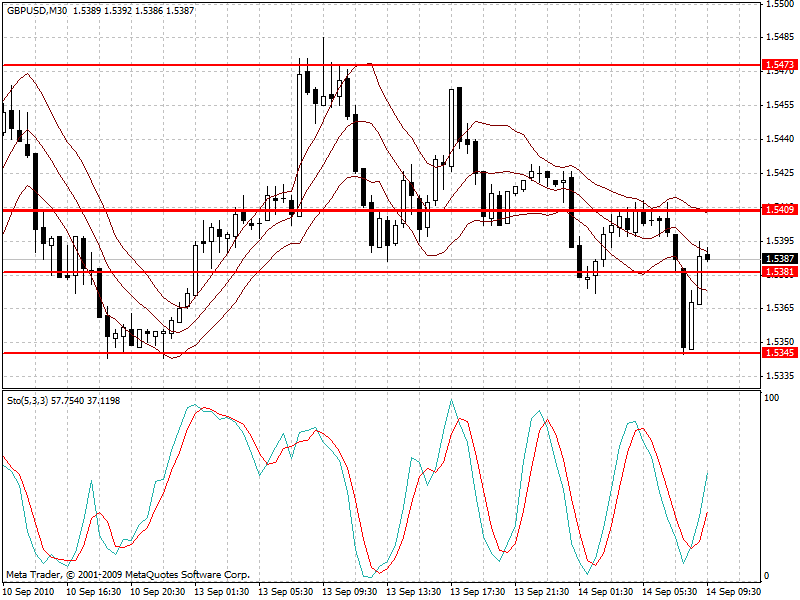Image resolution: width=800 pixels, height=600 pixels.
Task: Select the 13 Sep 05:30 time label
Action: coord(284,592)
